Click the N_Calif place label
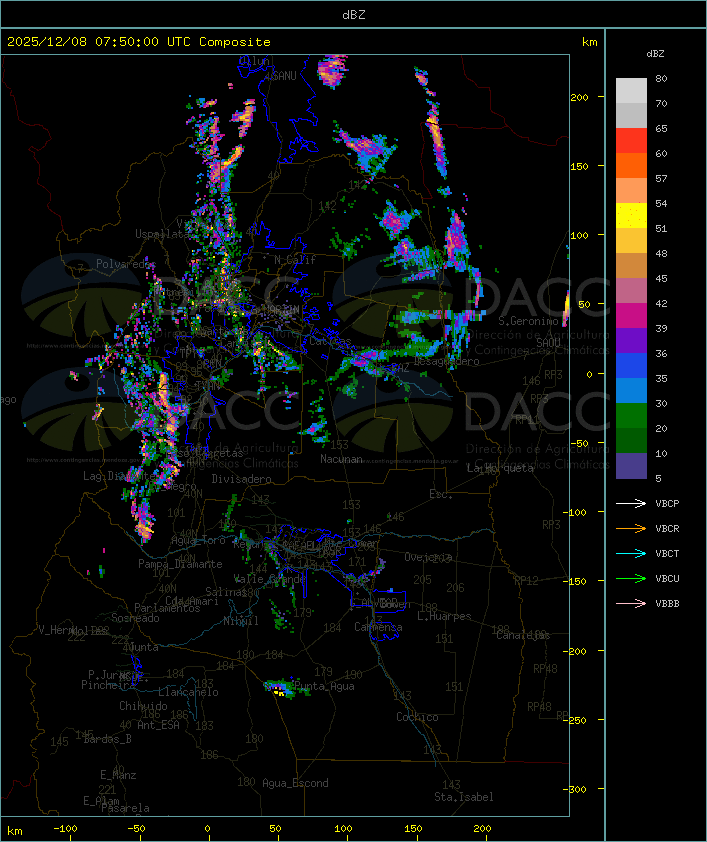Viewport: 707px width, 842px height. (x=295, y=260)
